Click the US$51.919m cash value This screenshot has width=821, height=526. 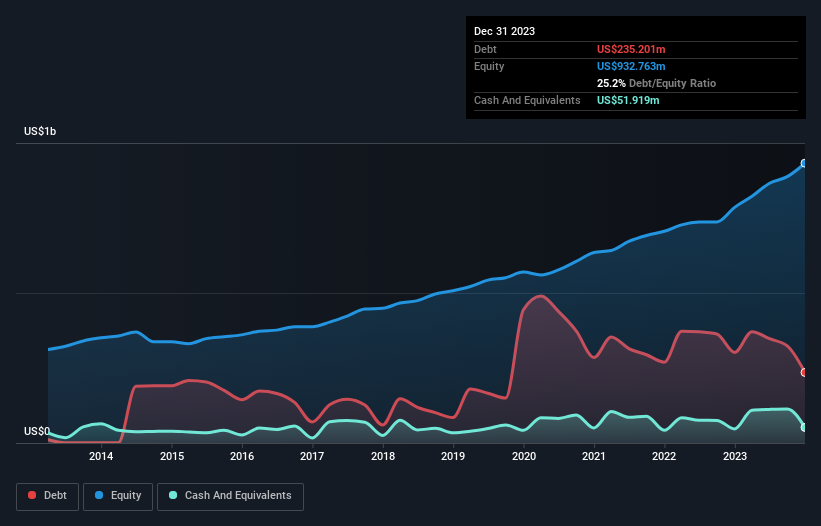click(628, 100)
